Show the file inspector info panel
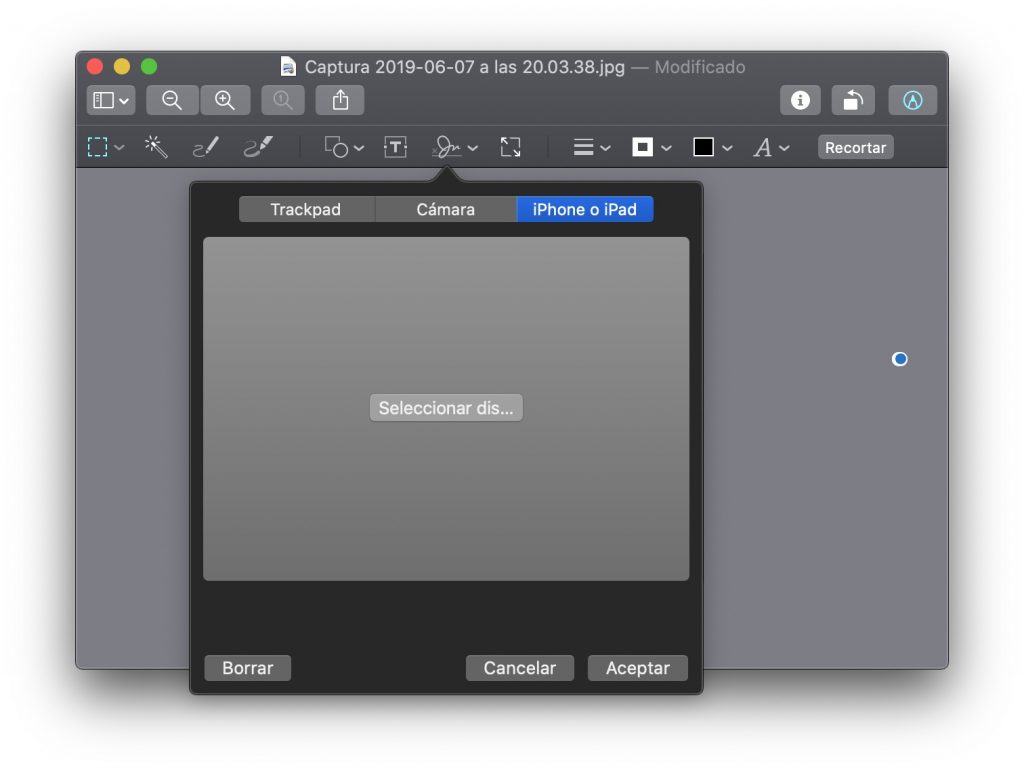1024x769 pixels. tap(799, 99)
